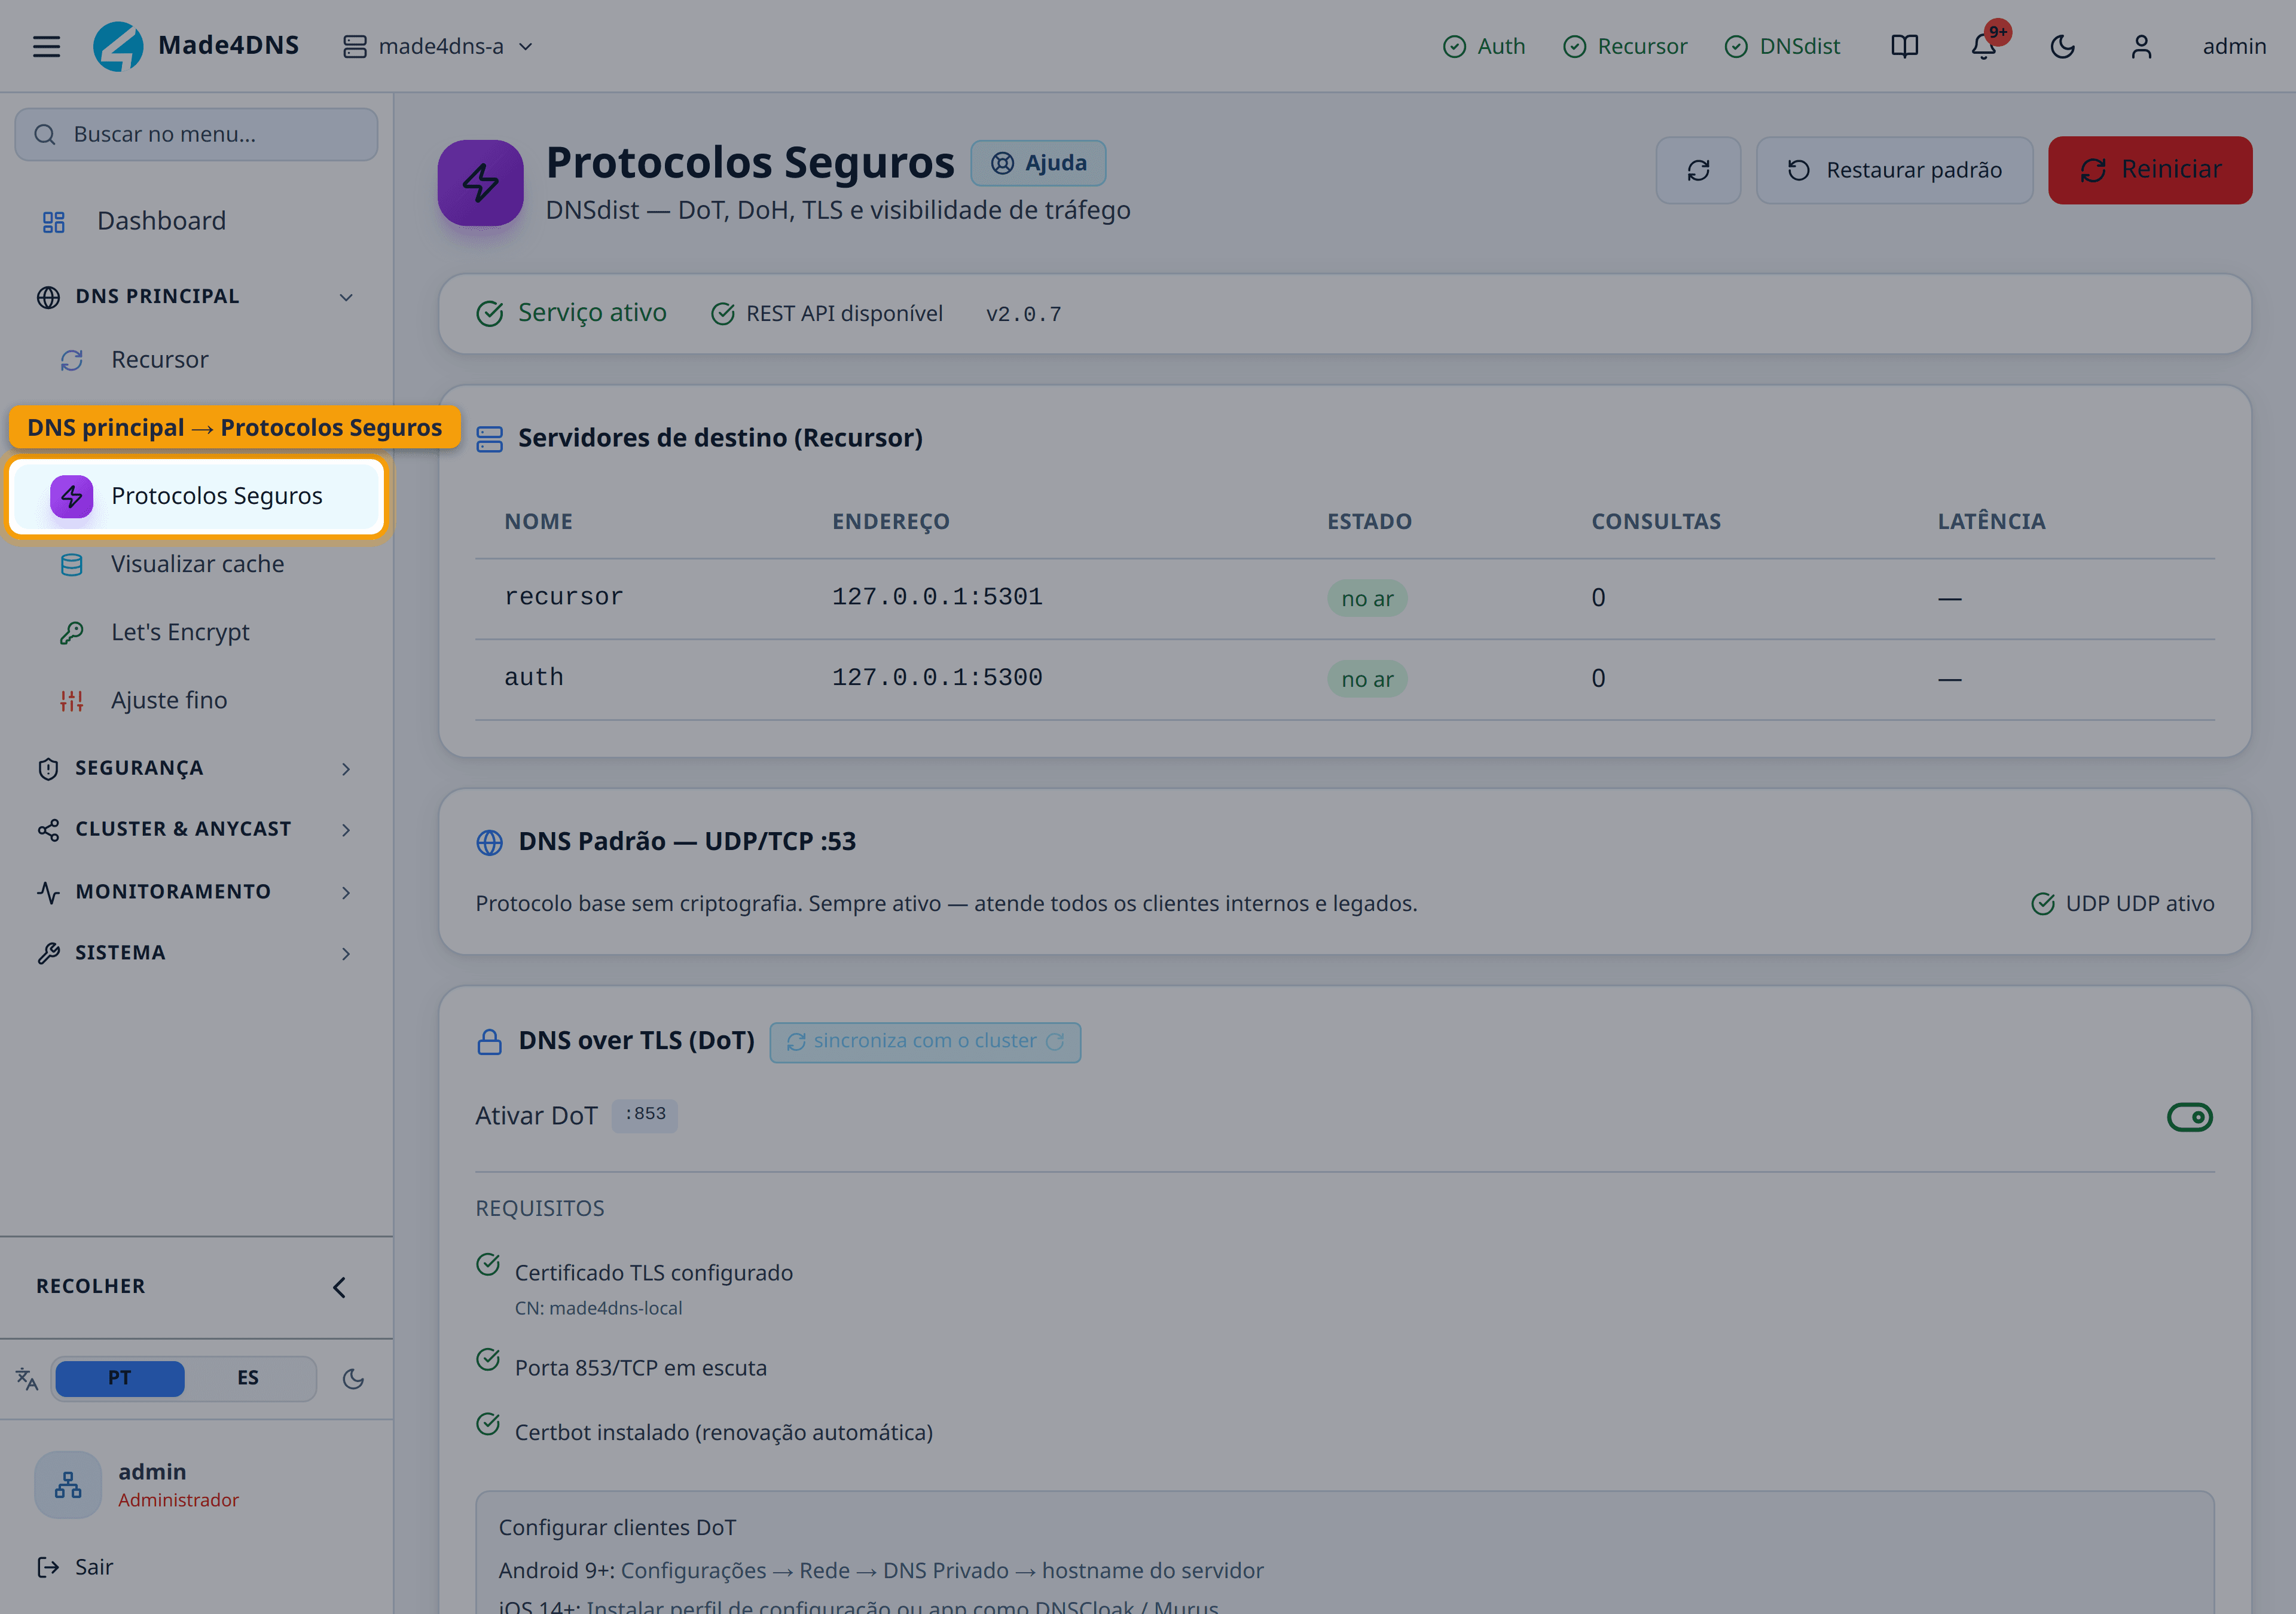
Task: Toggle dark mode in sidebar footer
Action: coord(353,1379)
